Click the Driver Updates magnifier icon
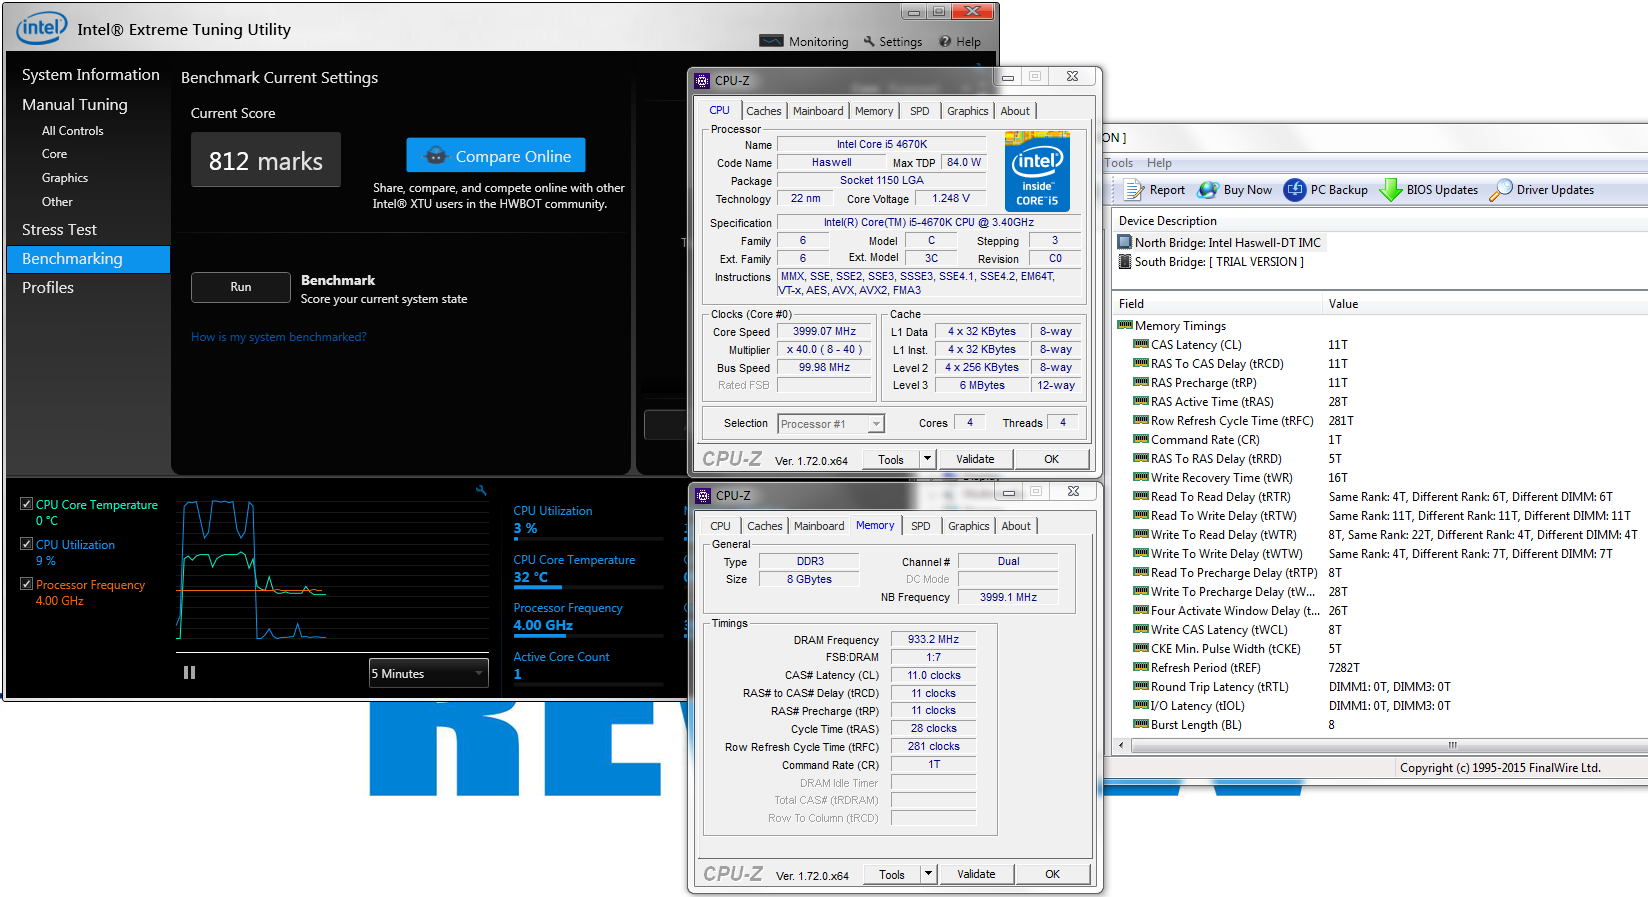 1500,190
